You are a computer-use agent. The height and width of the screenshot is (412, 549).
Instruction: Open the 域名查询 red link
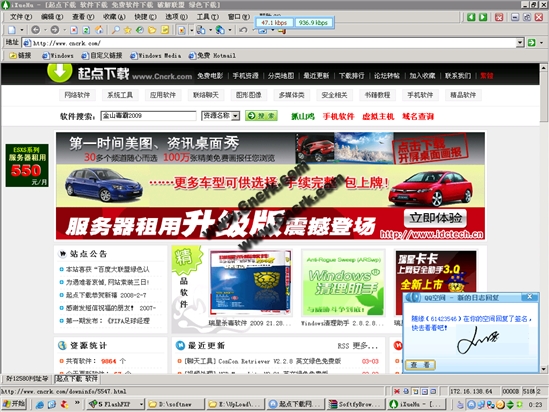(418, 116)
